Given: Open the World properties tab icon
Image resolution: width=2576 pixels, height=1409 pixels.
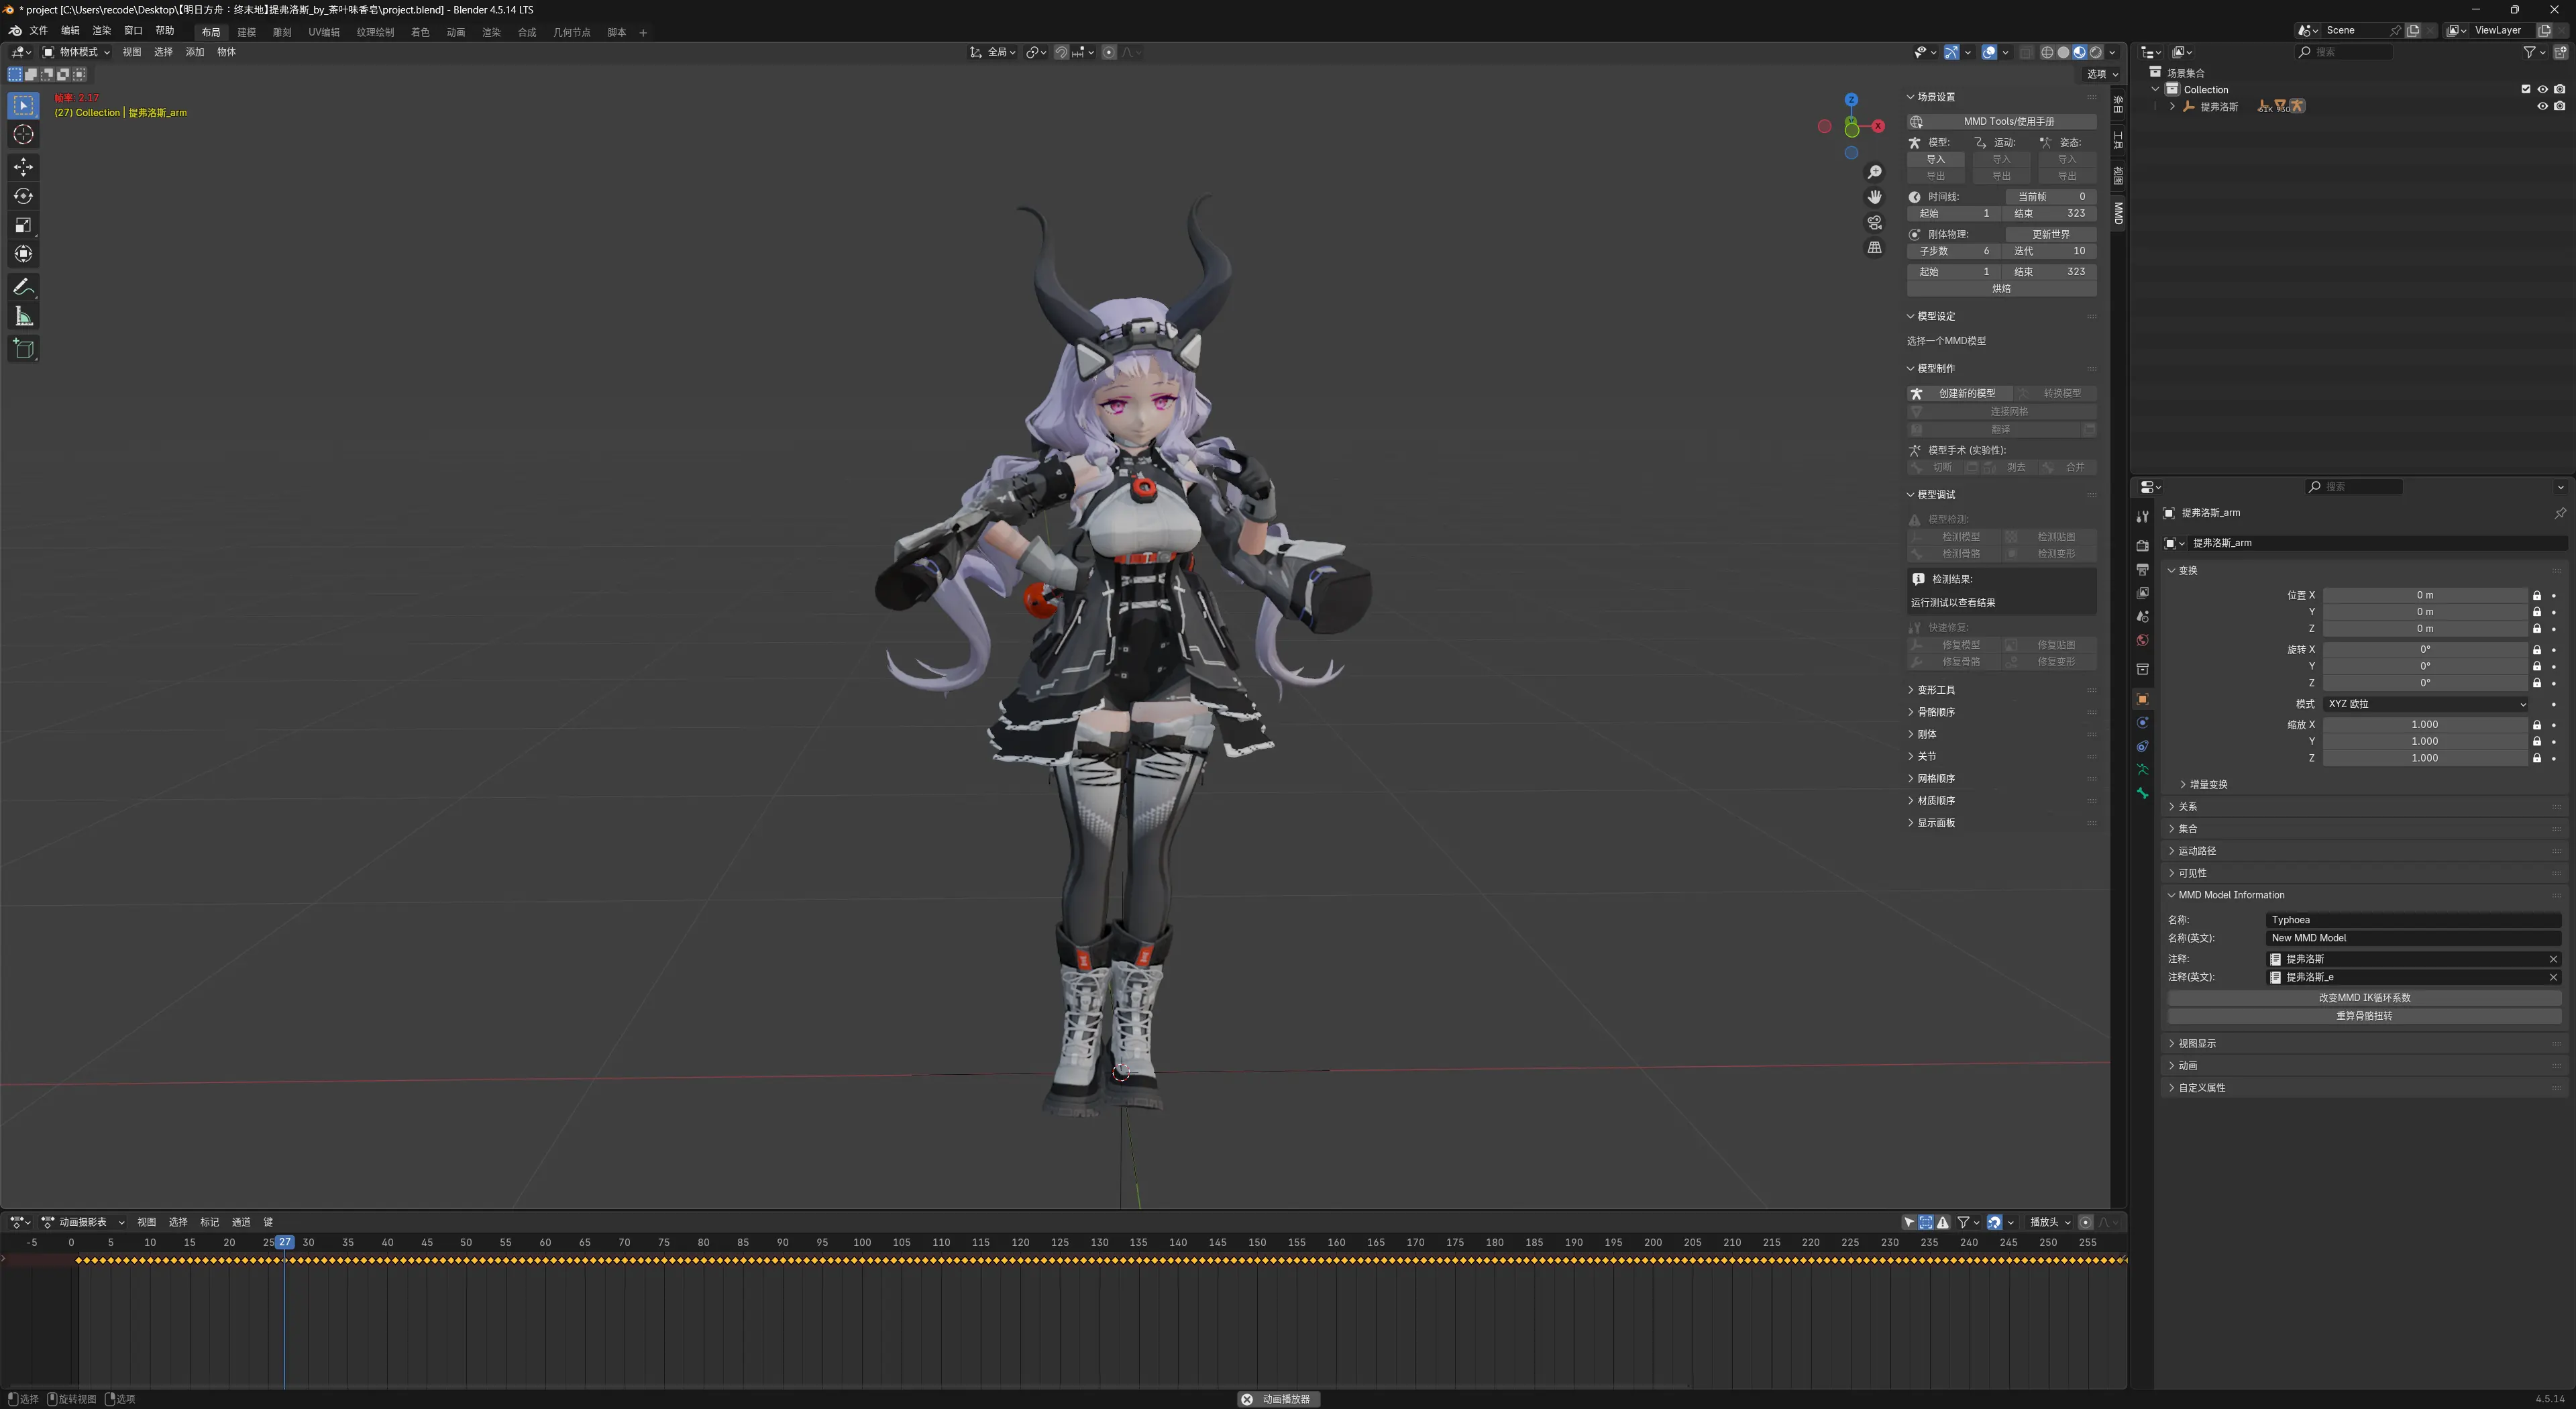Looking at the screenshot, I should click(2142, 640).
